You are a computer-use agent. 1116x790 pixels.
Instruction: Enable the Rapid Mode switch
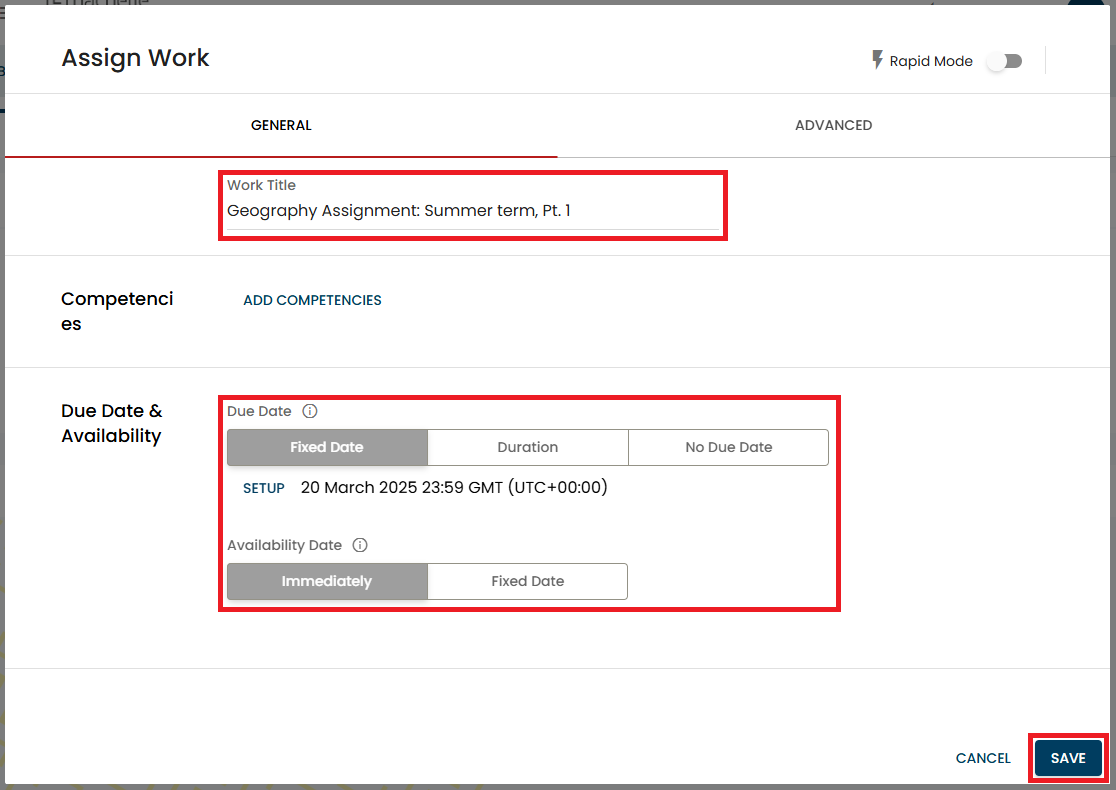tap(1004, 61)
